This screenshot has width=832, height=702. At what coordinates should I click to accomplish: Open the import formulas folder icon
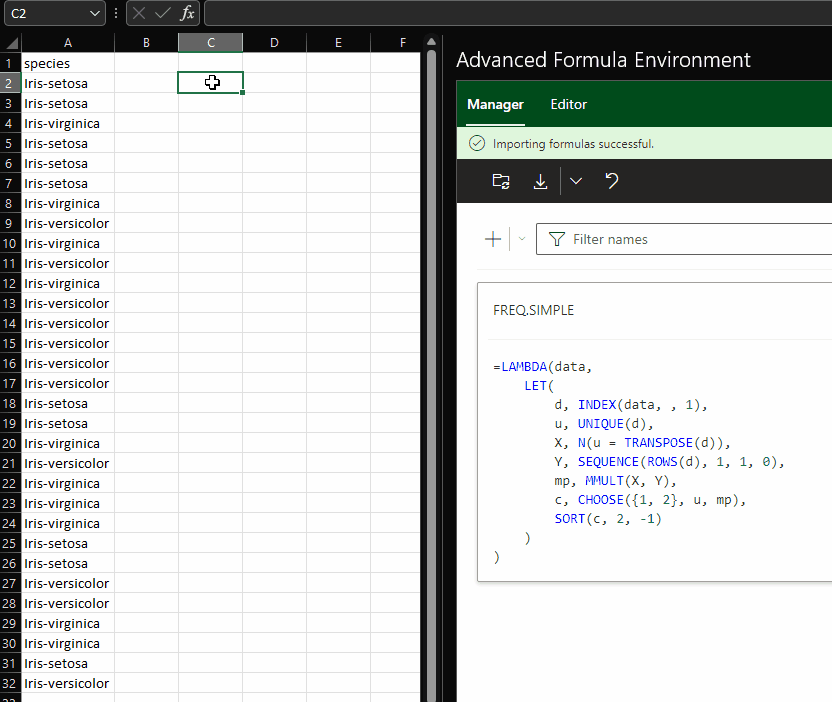tap(501, 181)
